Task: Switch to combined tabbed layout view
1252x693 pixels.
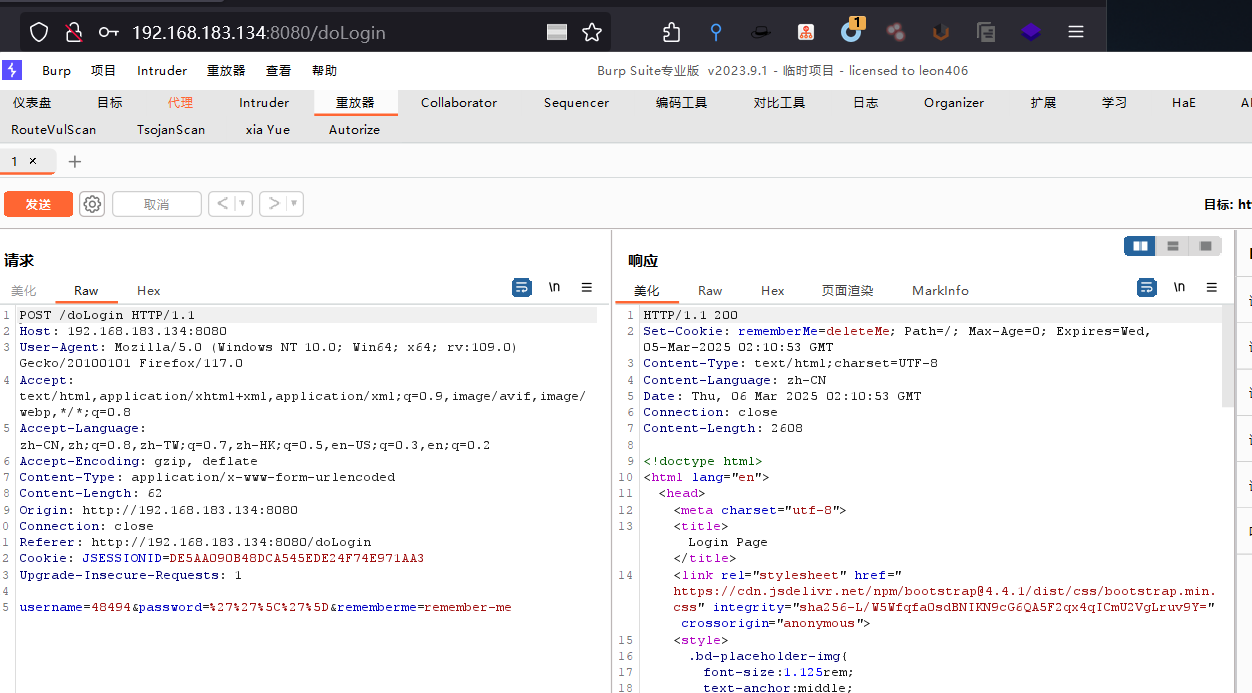Action: (x=1206, y=246)
